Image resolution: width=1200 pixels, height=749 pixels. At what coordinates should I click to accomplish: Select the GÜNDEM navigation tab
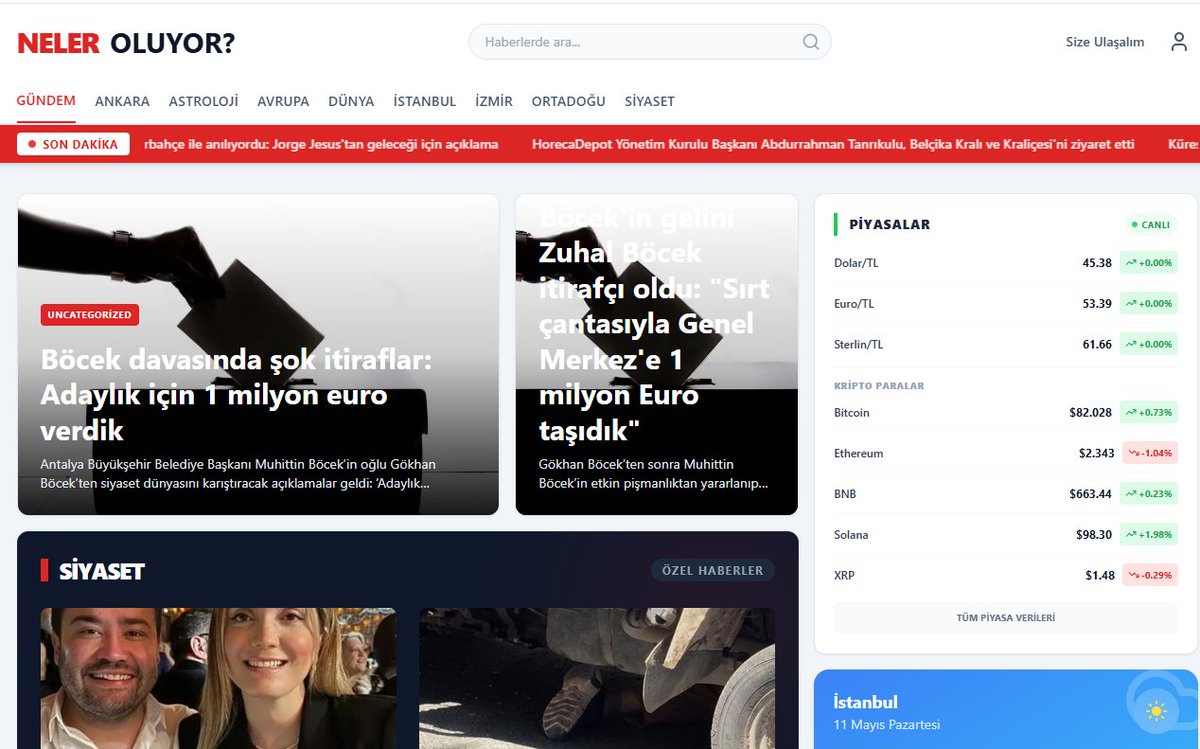pos(46,101)
